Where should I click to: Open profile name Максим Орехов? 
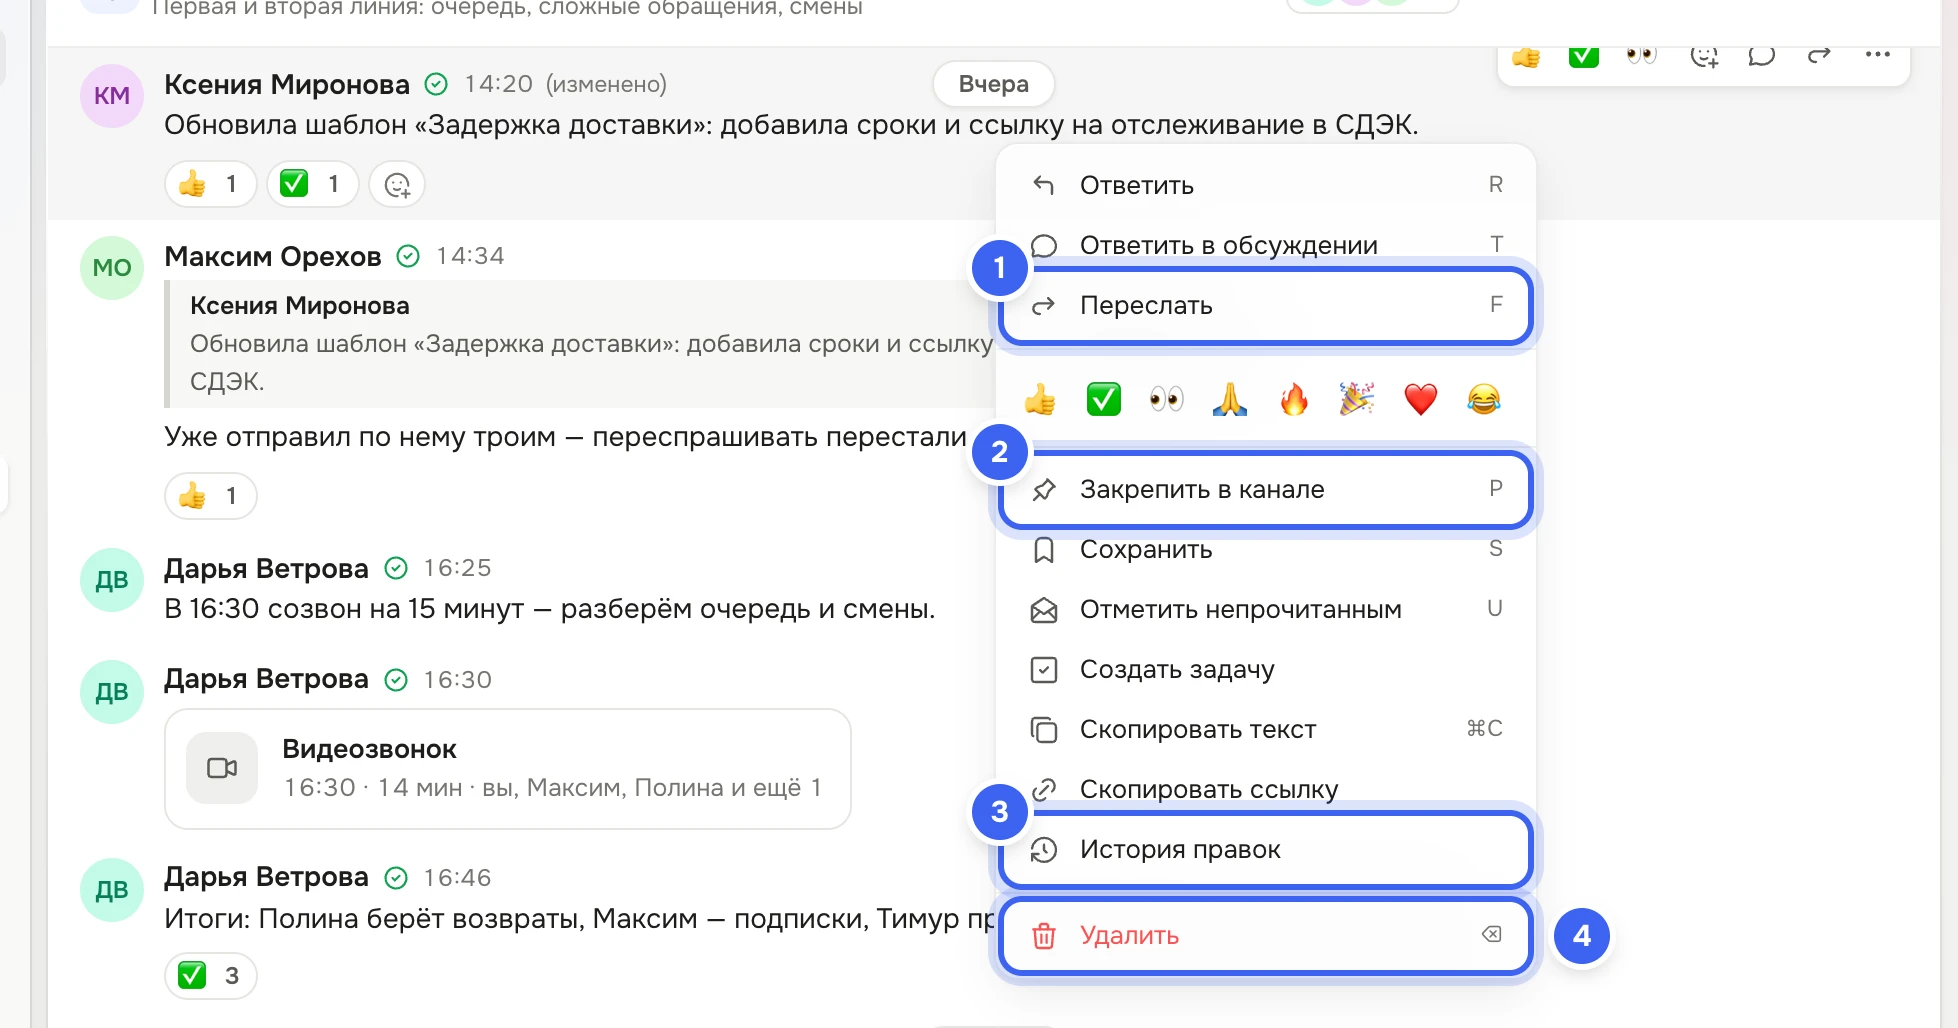tap(273, 257)
